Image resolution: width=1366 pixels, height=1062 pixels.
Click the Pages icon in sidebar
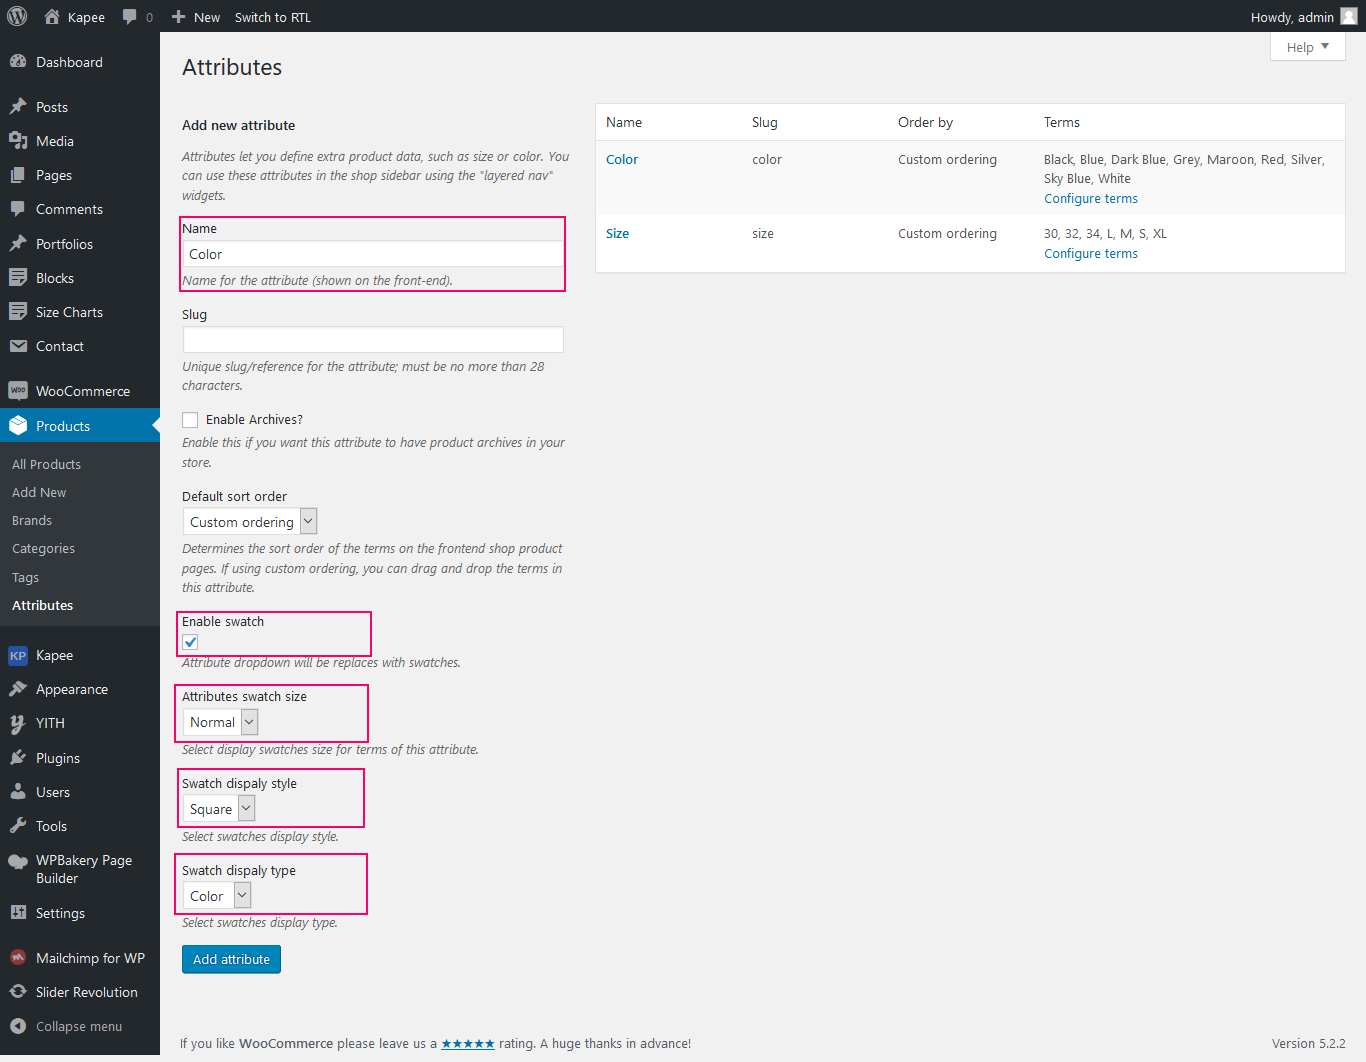pos(18,175)
